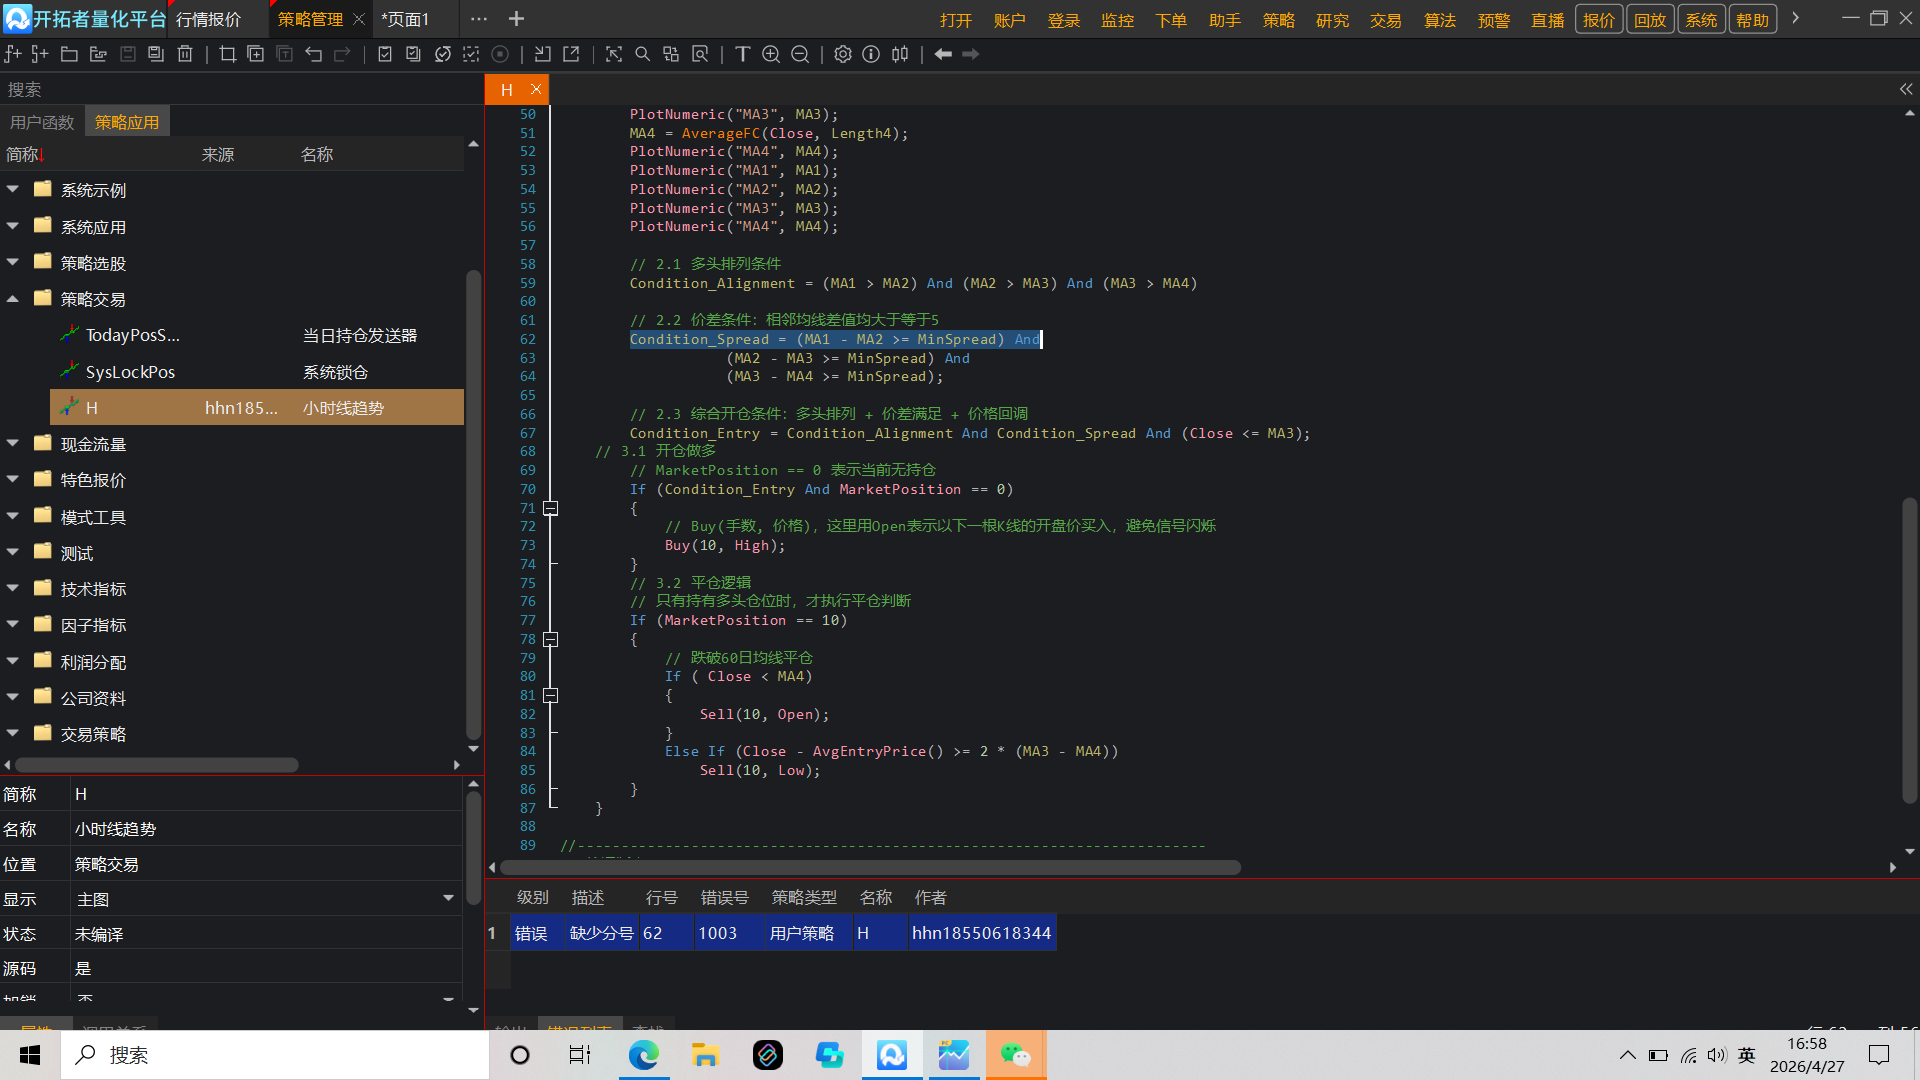Viewport: 1920px width, 1080px height.
Task: Collapse code fold at line 71
Action: [x=551, y=508]
